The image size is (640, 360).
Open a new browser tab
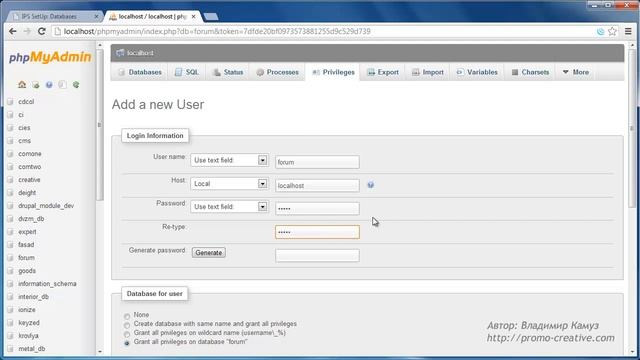211,16
